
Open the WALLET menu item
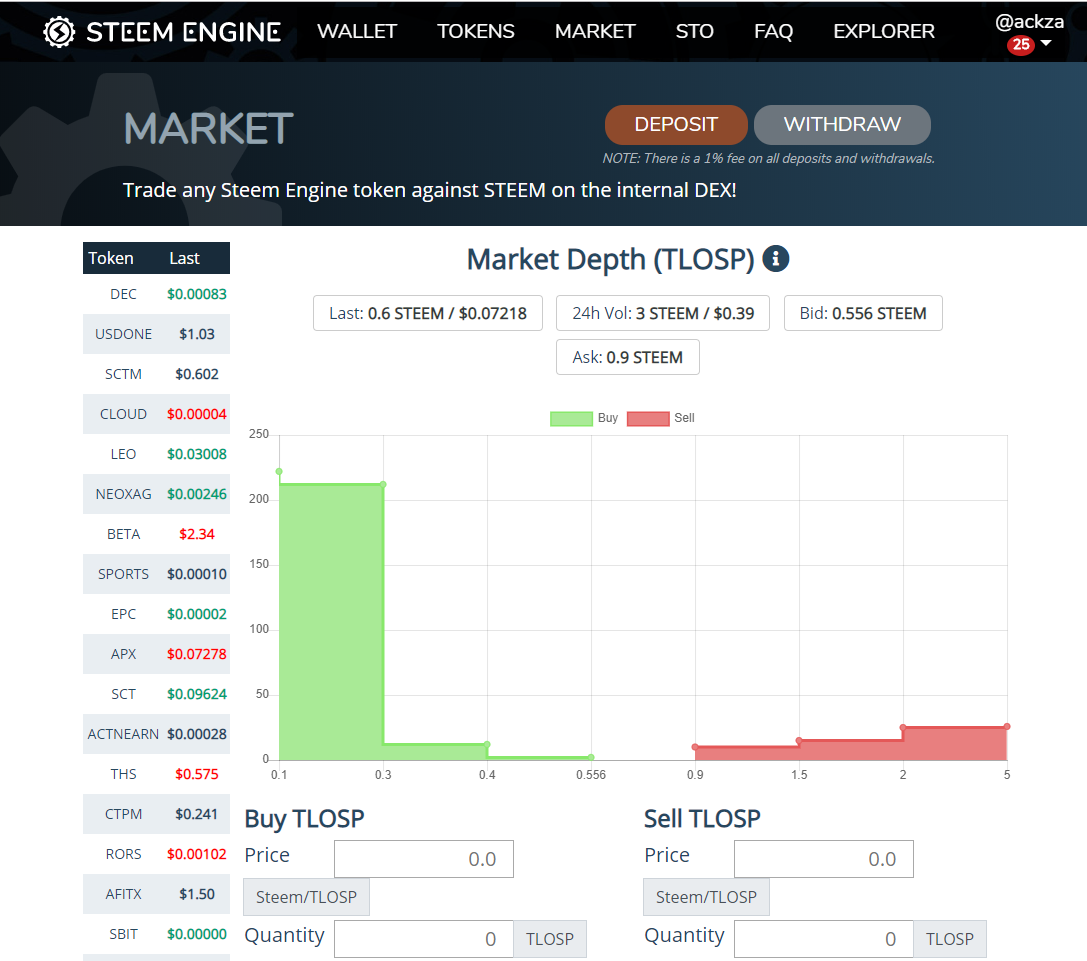point(357,31)
